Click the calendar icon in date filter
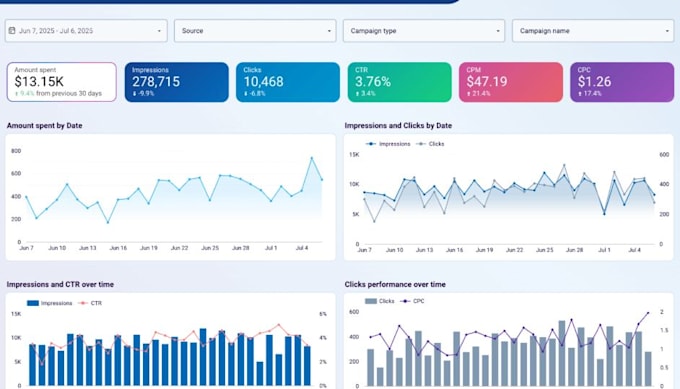The height and width of the screenshot is (389, 680). click(x=12, y=31)
